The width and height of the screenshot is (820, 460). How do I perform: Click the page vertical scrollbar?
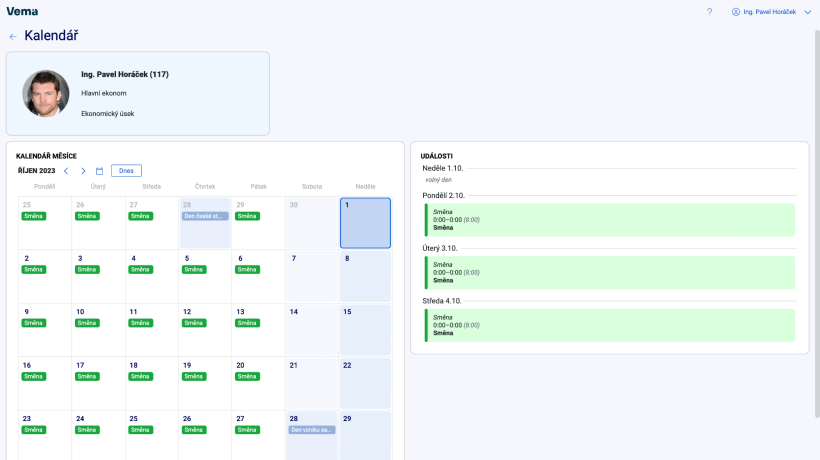click(x=817, y=225)
